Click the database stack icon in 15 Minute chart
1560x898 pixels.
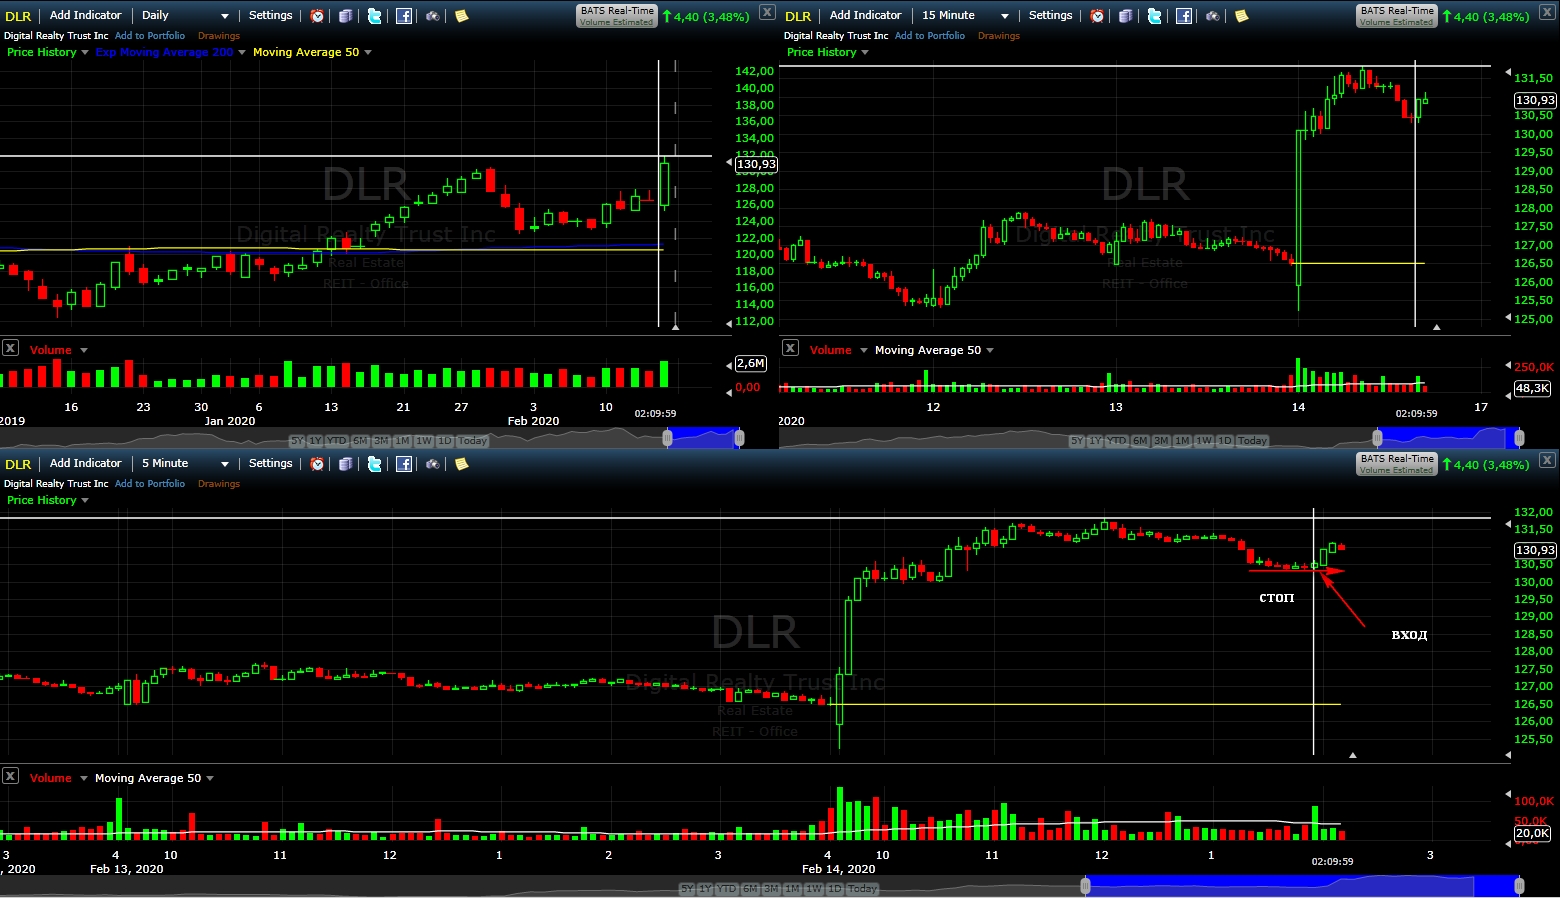[1125, 16]
